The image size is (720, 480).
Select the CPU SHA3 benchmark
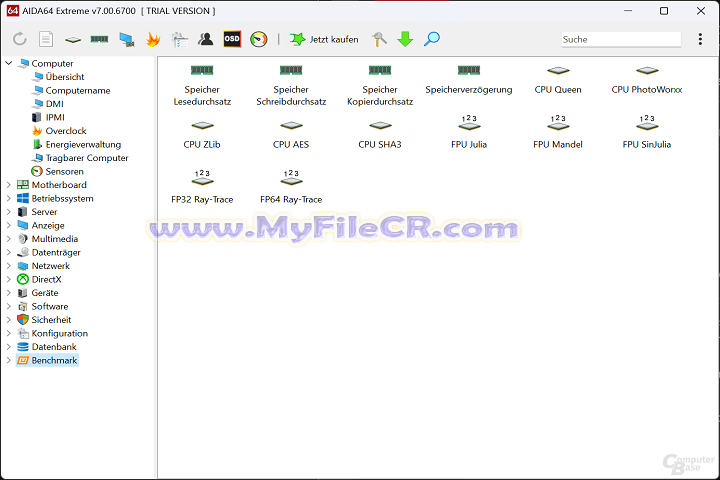[x=380, y=135]
